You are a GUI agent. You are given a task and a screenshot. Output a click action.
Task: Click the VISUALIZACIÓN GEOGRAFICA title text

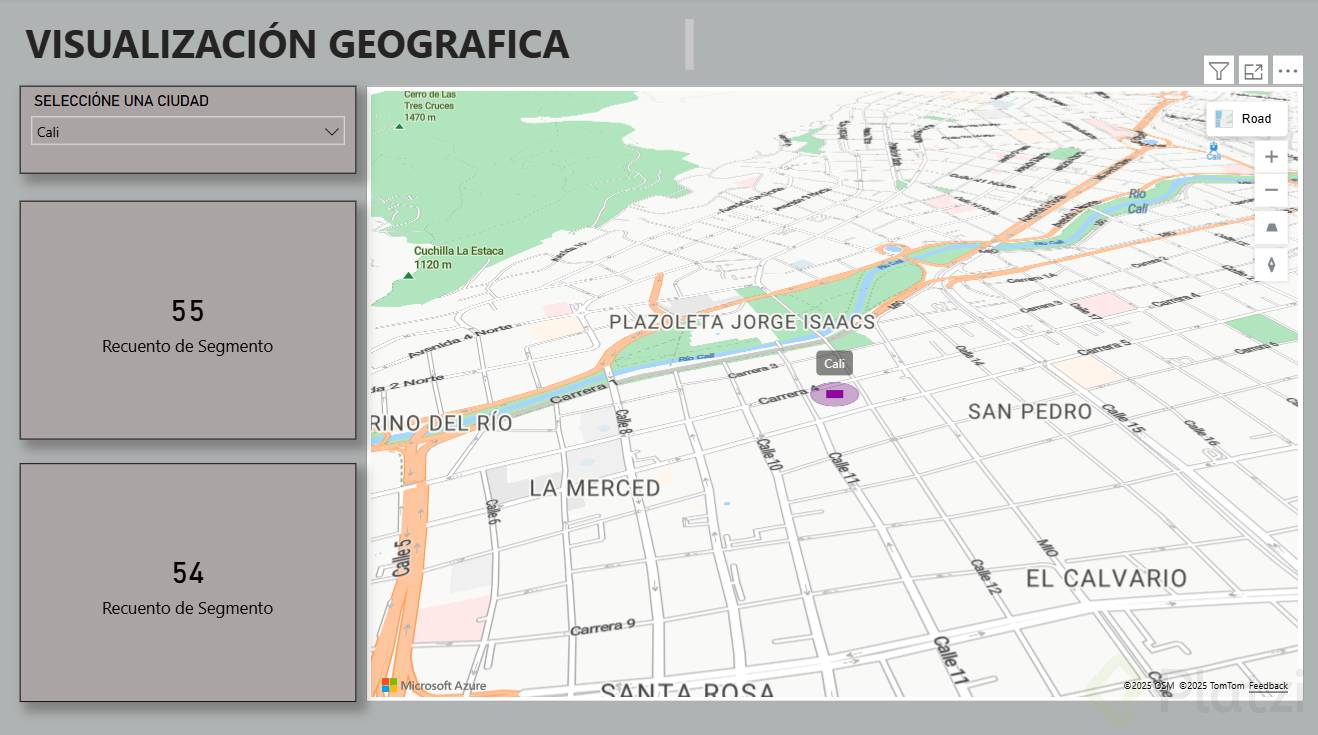[x=297, y=44]
